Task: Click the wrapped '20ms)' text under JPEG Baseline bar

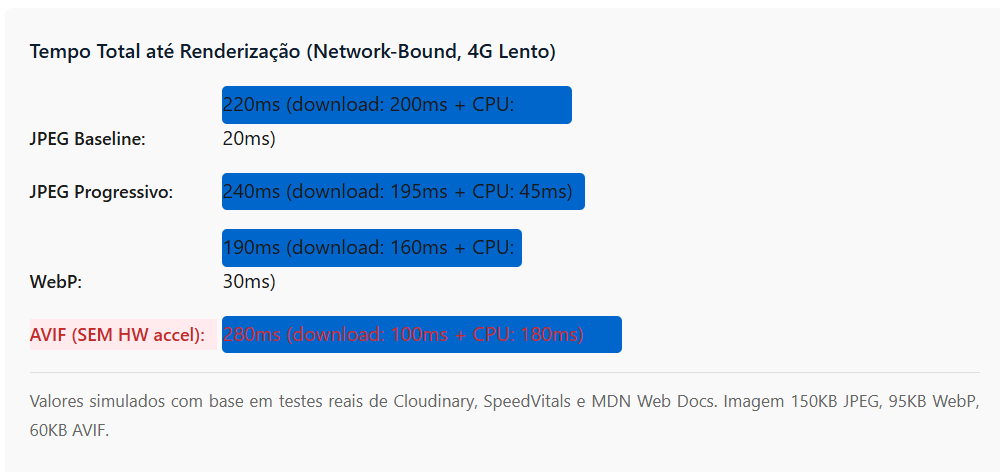Action: click(x=249, y=139)
